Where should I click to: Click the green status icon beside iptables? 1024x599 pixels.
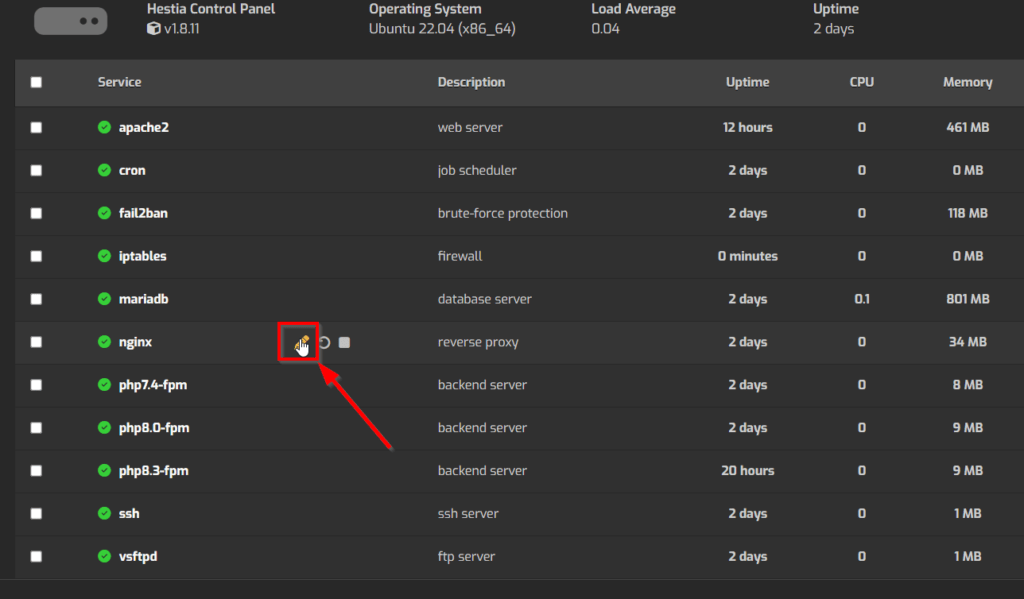click(104, 256)
